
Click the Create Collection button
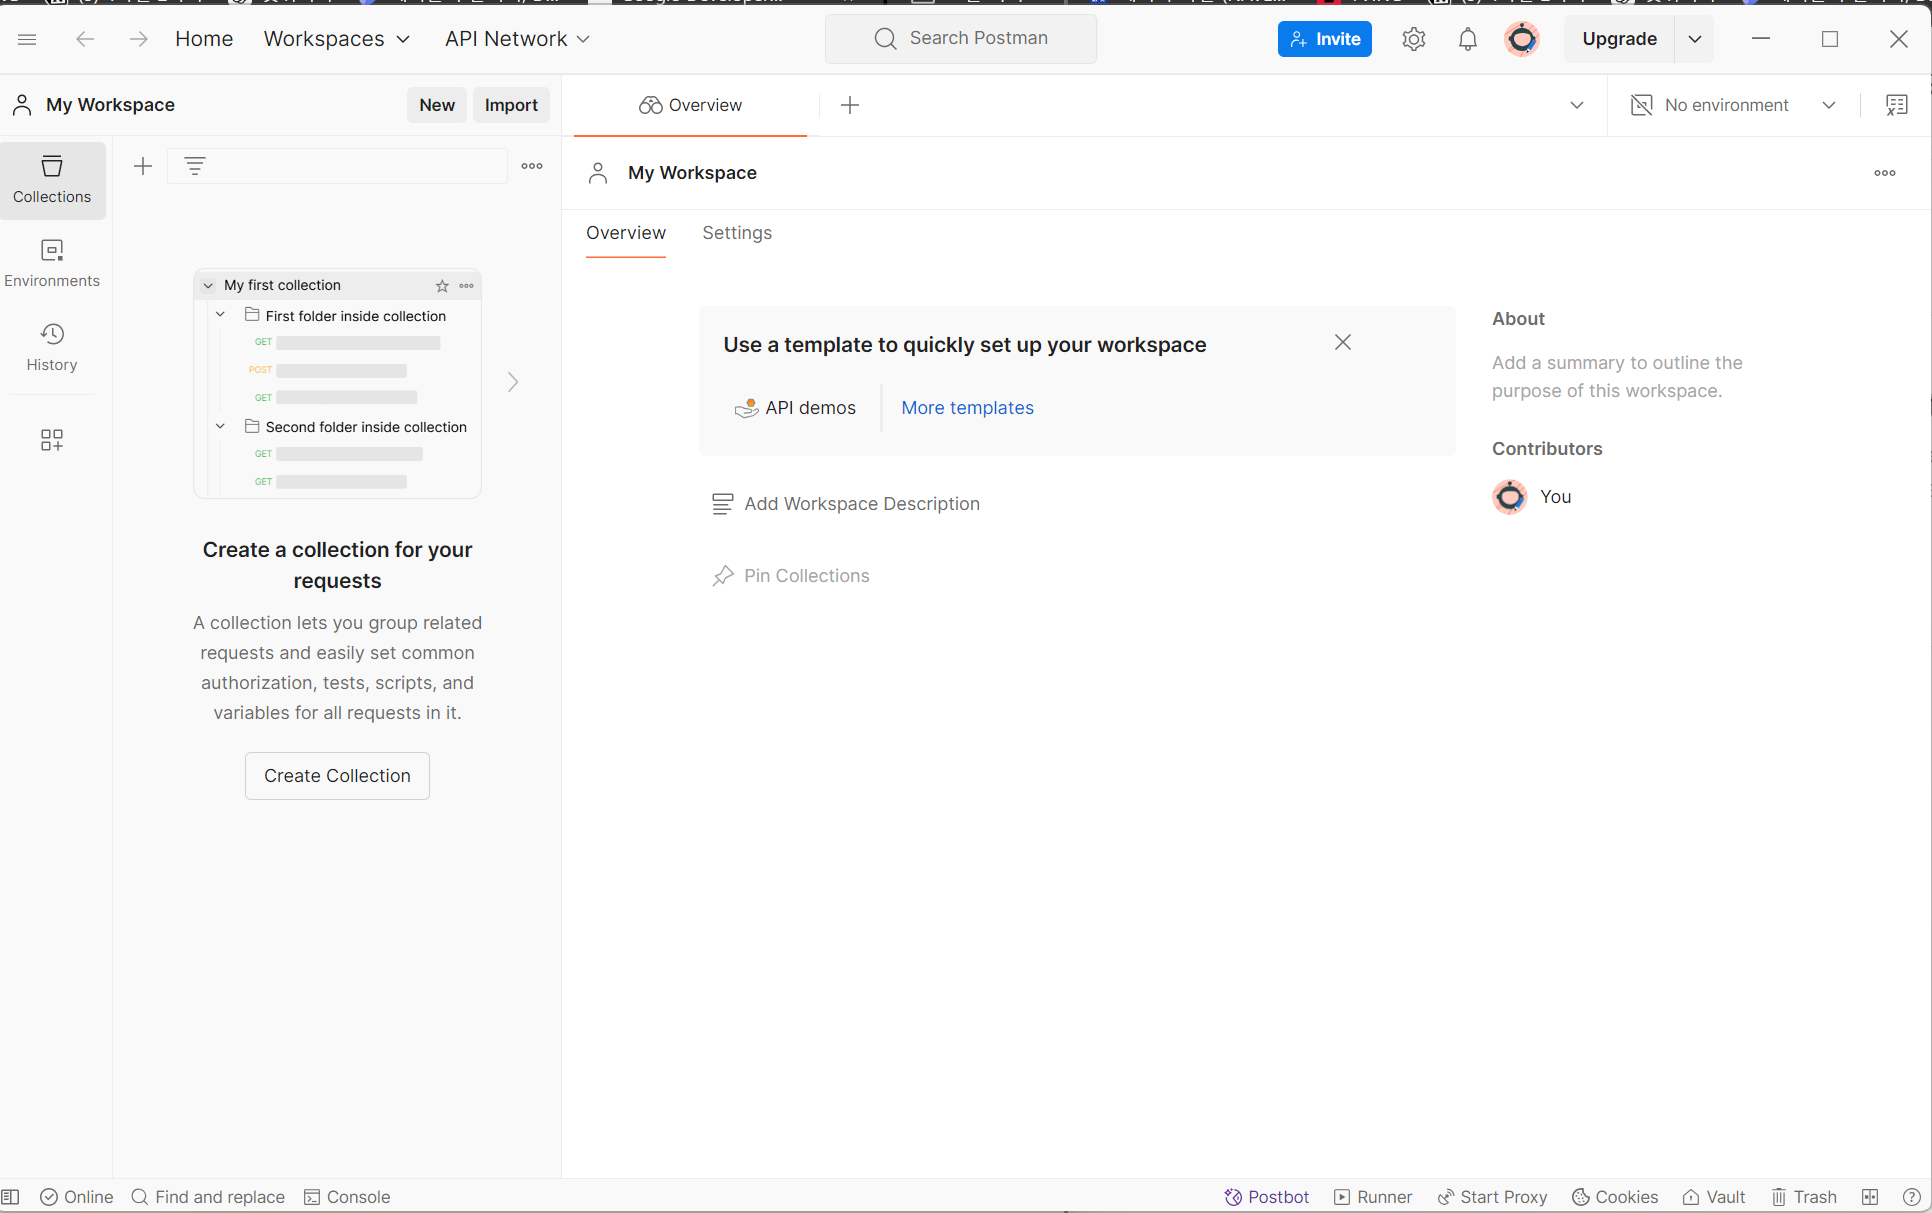[x=337, y=775]
